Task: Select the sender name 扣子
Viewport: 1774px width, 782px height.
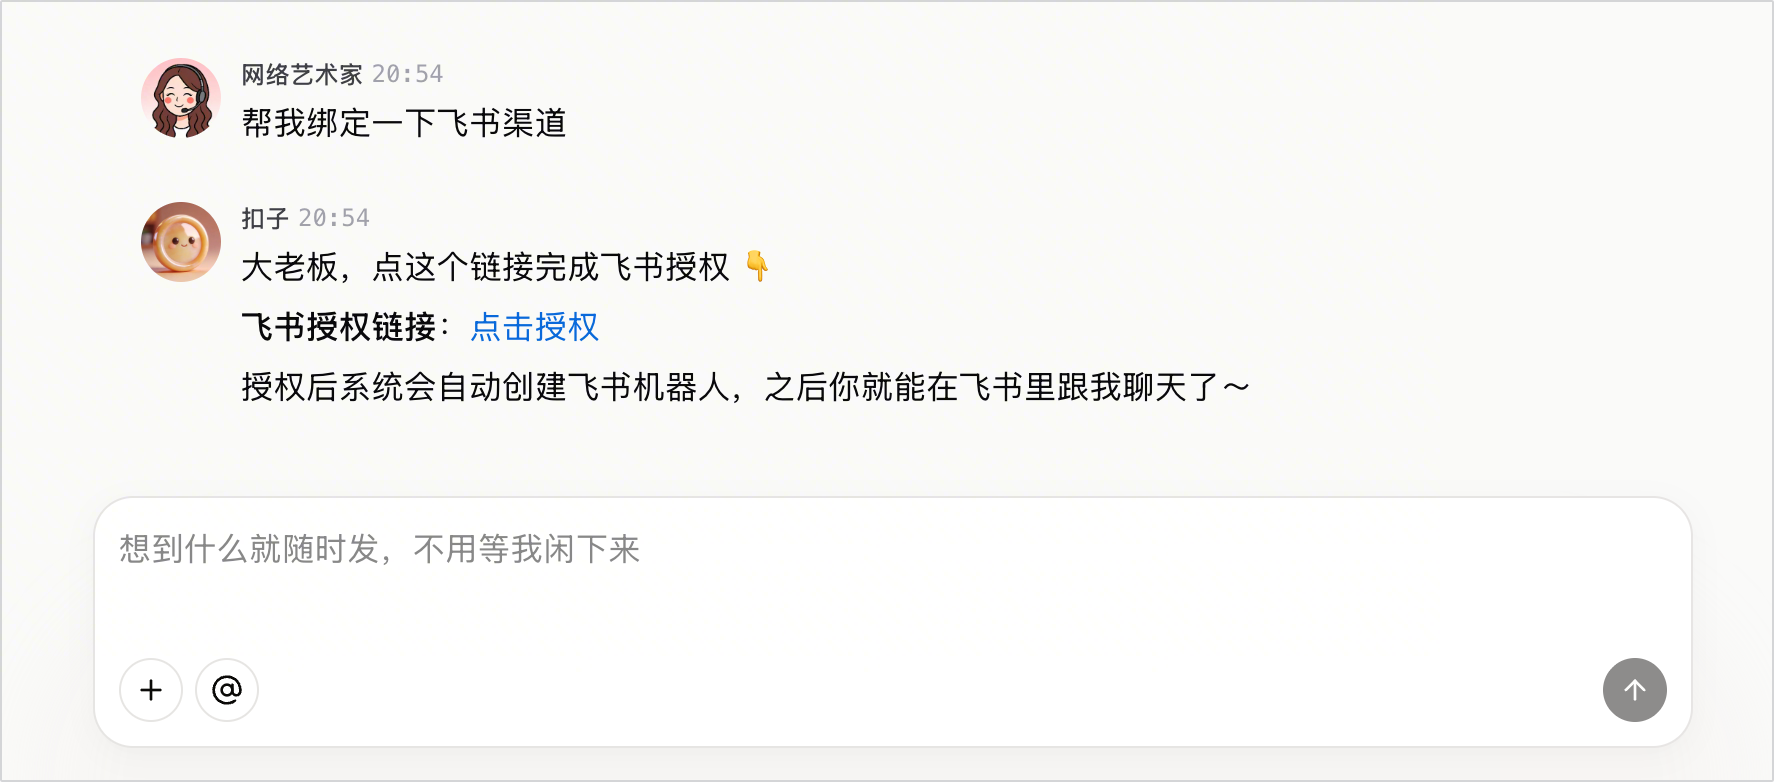Action: (x=265, y=218)
